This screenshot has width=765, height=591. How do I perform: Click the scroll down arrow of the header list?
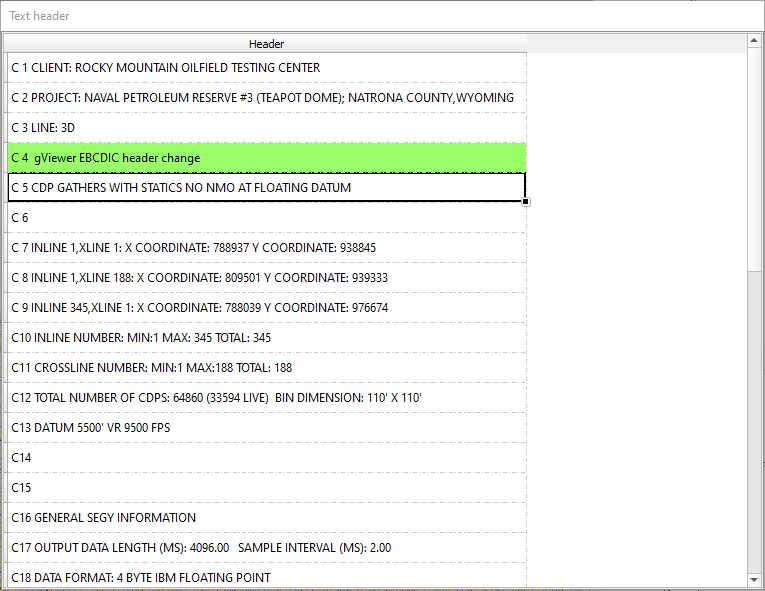[754, 579]
